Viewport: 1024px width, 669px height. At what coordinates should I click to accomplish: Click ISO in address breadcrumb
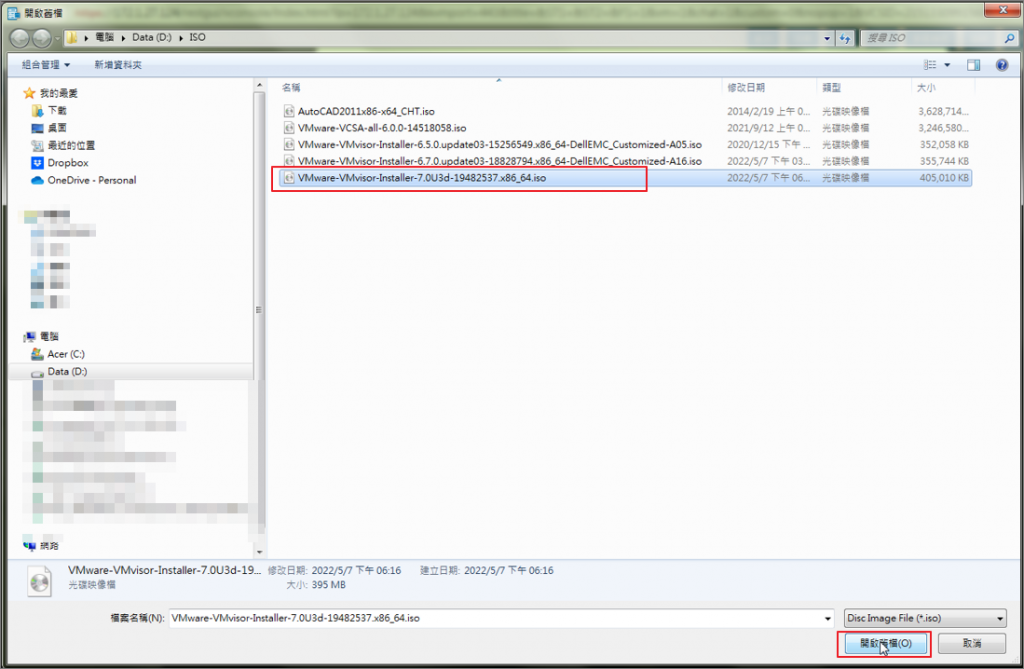click(197, 38)
